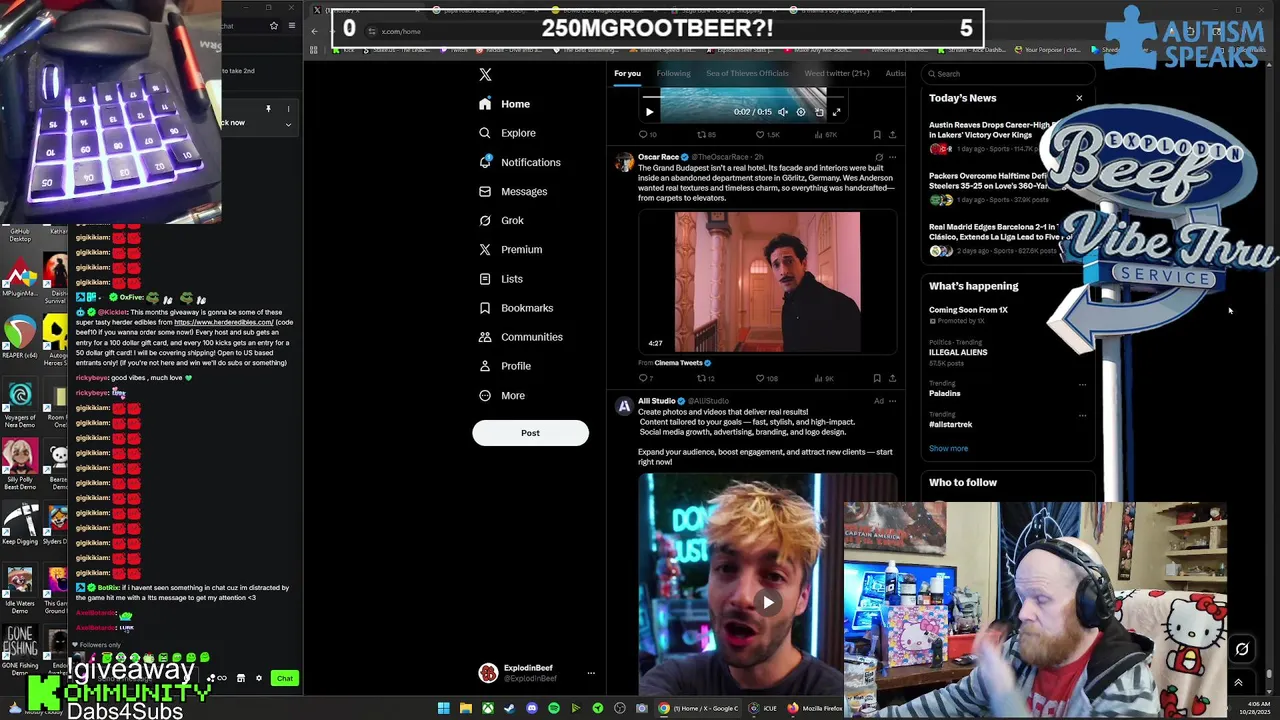Bookmark the top video post

click(x=877, y=134)
